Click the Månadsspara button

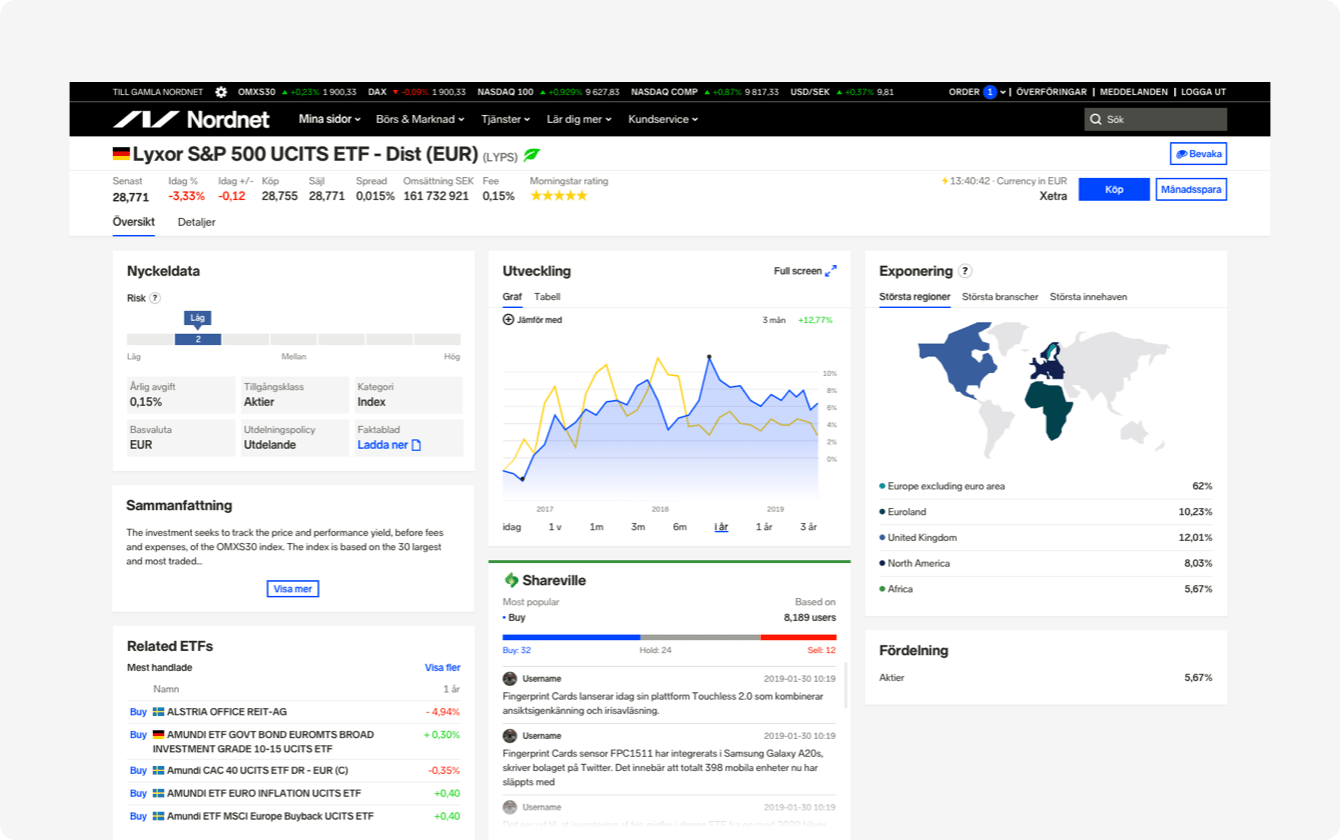(x=1191, y=189)
